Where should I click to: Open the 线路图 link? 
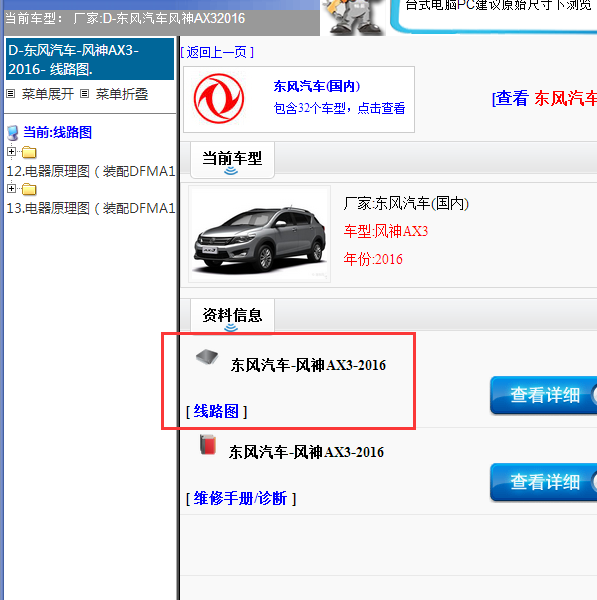pyautogui.click(x=216, y=412)
